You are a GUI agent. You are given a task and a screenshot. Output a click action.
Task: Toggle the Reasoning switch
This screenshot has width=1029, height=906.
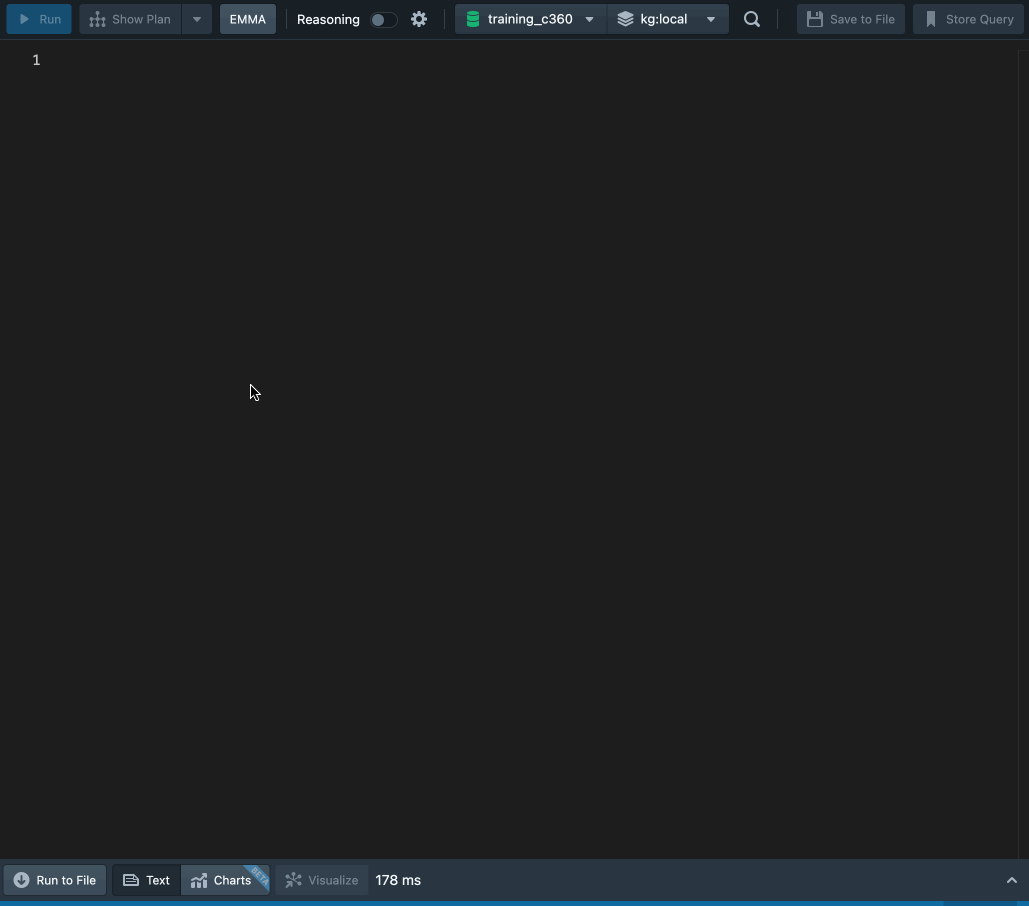pos(383,19)
